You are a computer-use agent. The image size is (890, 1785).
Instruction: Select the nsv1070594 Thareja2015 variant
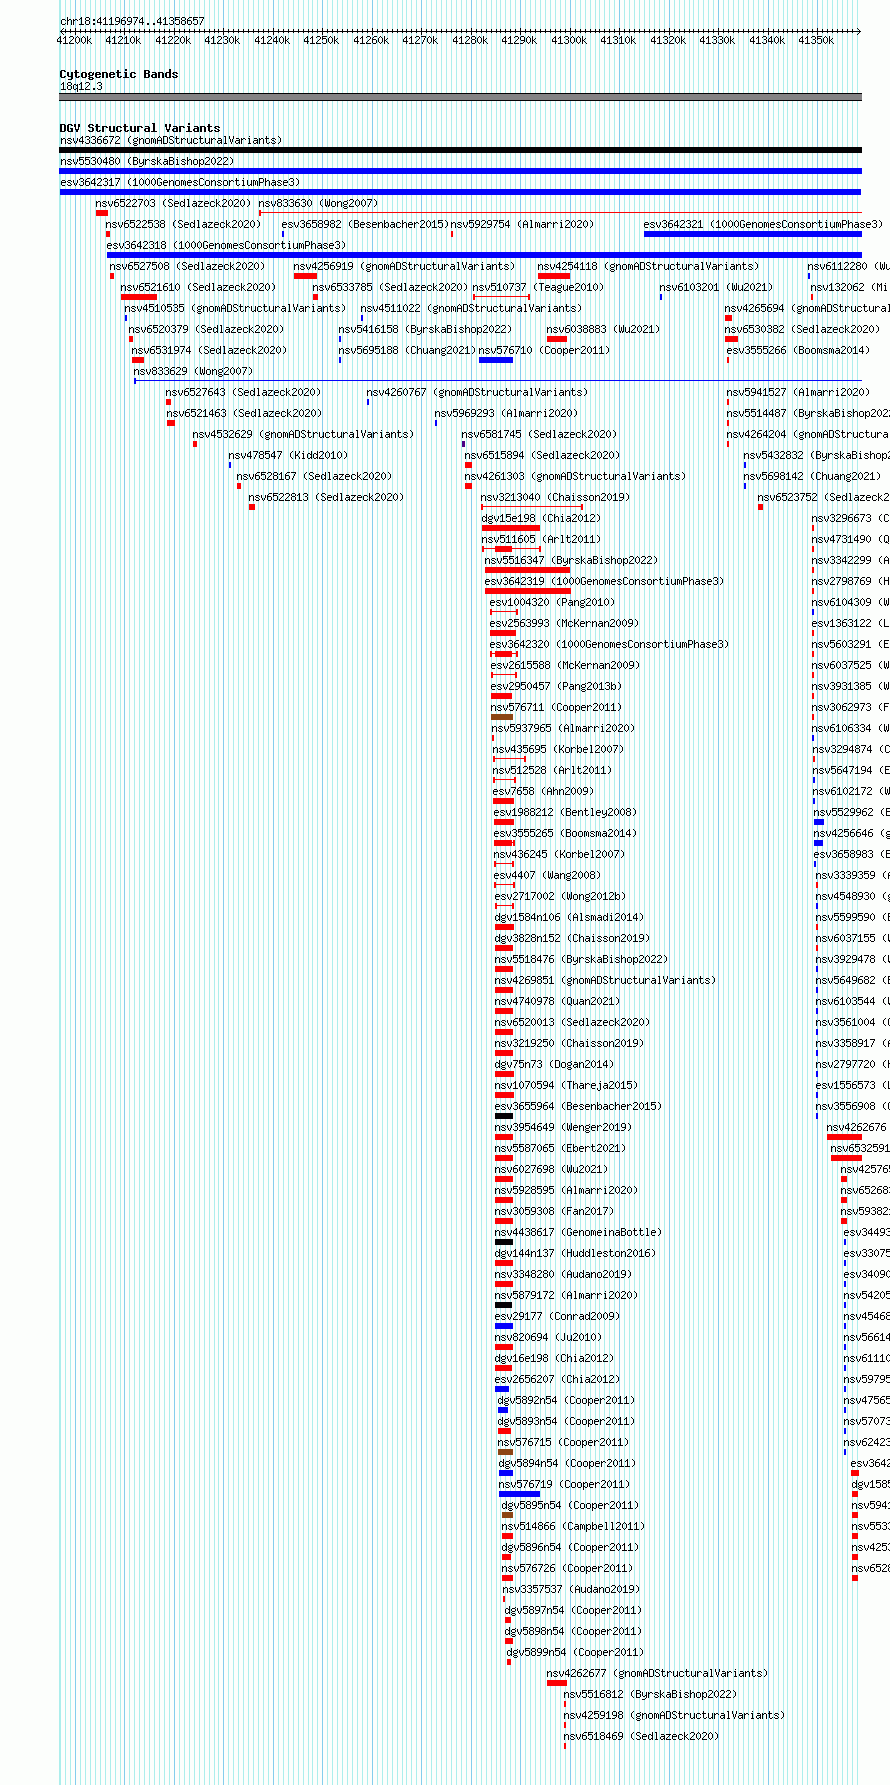[565, 1085]
